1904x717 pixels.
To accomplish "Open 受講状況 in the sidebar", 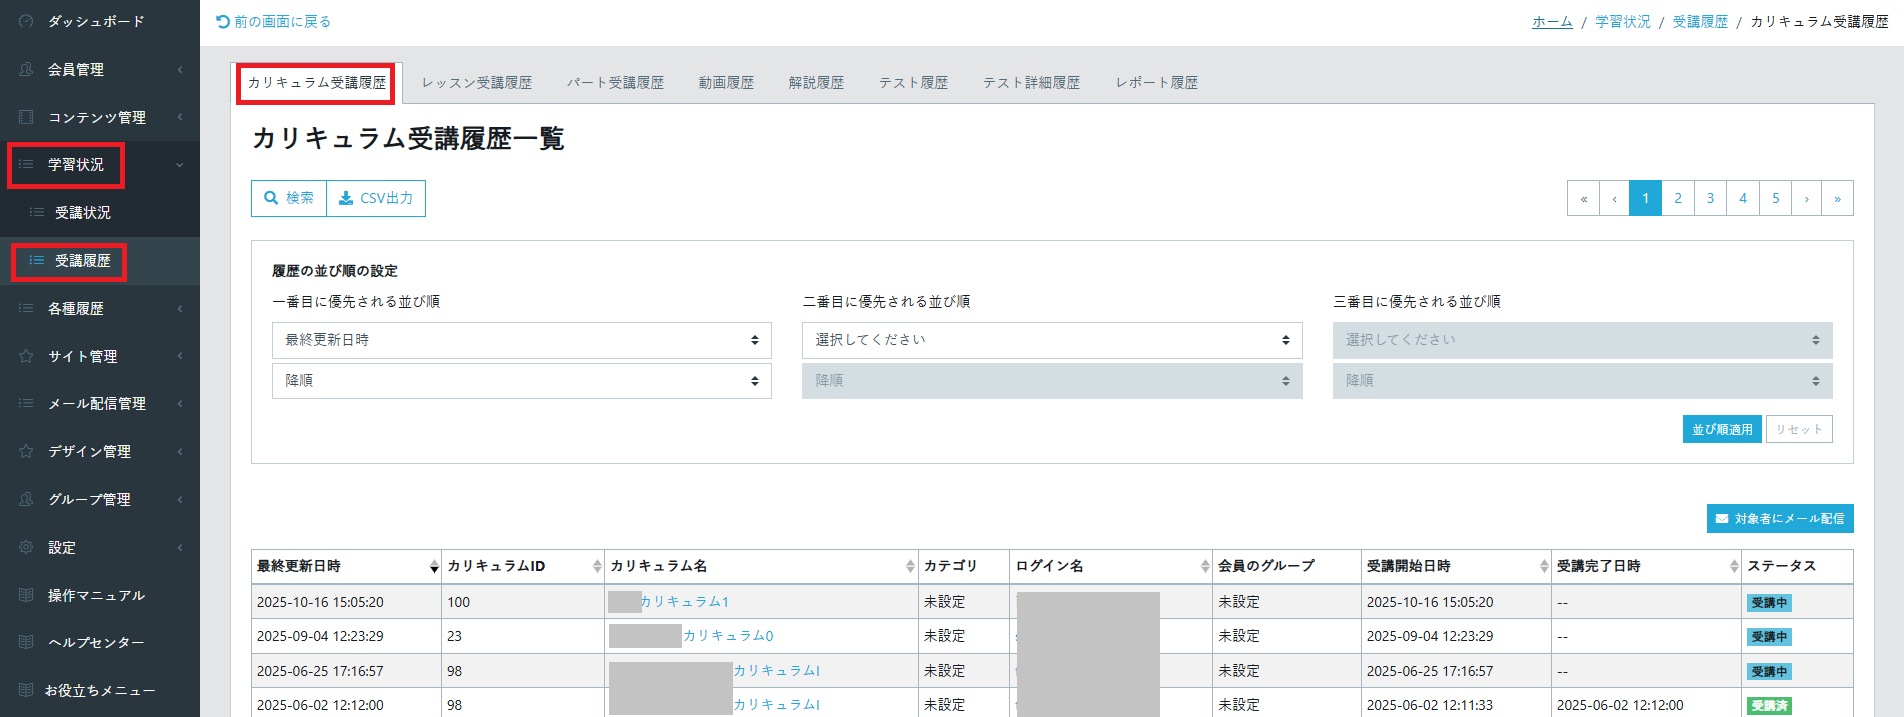I will 83,212.
